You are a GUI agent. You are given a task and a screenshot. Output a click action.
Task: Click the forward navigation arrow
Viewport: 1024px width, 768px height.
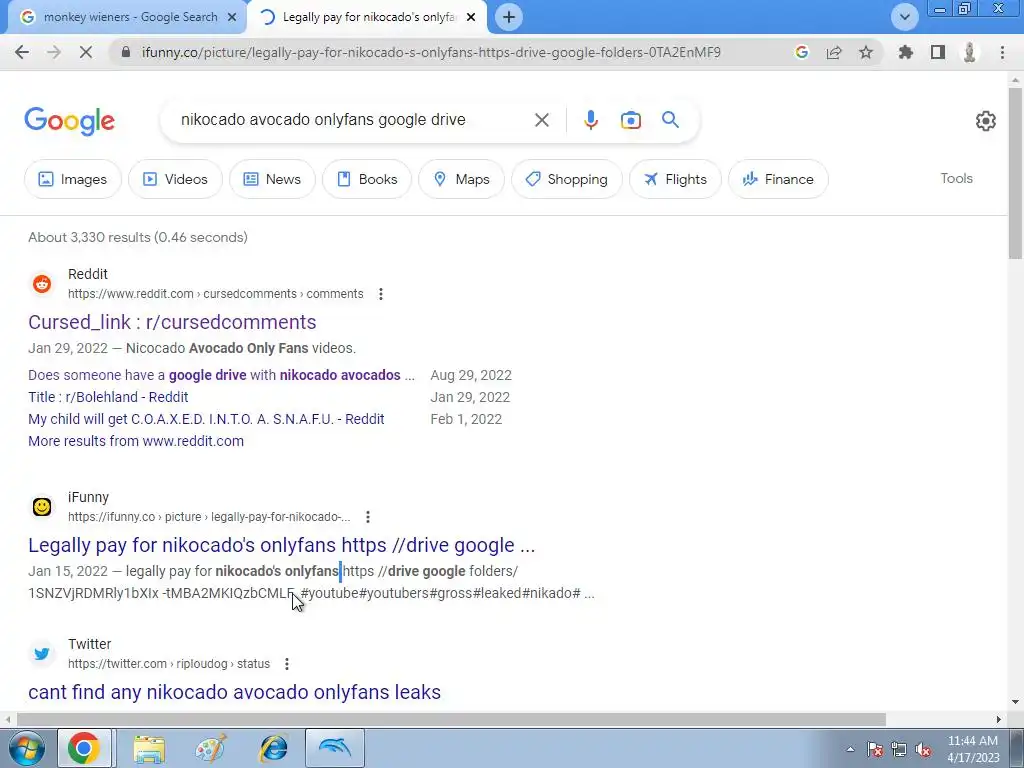click(x=54, y=52)
